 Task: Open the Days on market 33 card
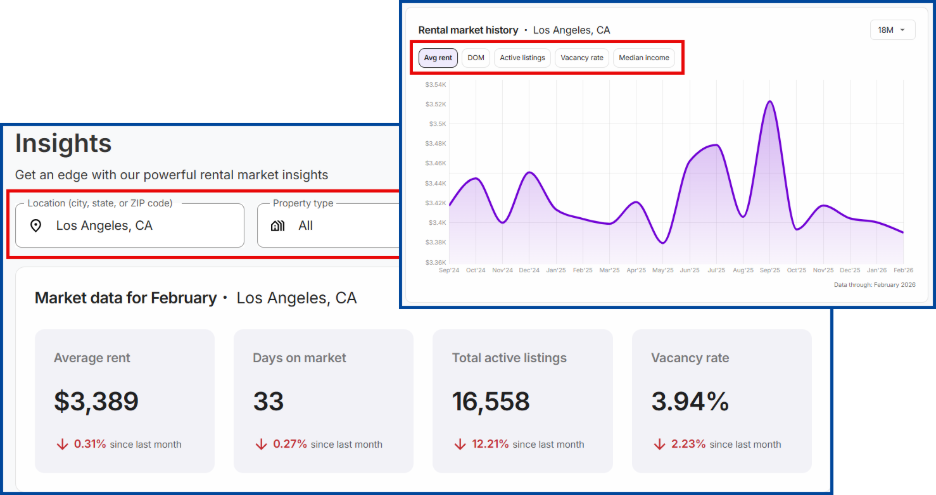pyautogui.click(x=323, y=401)
